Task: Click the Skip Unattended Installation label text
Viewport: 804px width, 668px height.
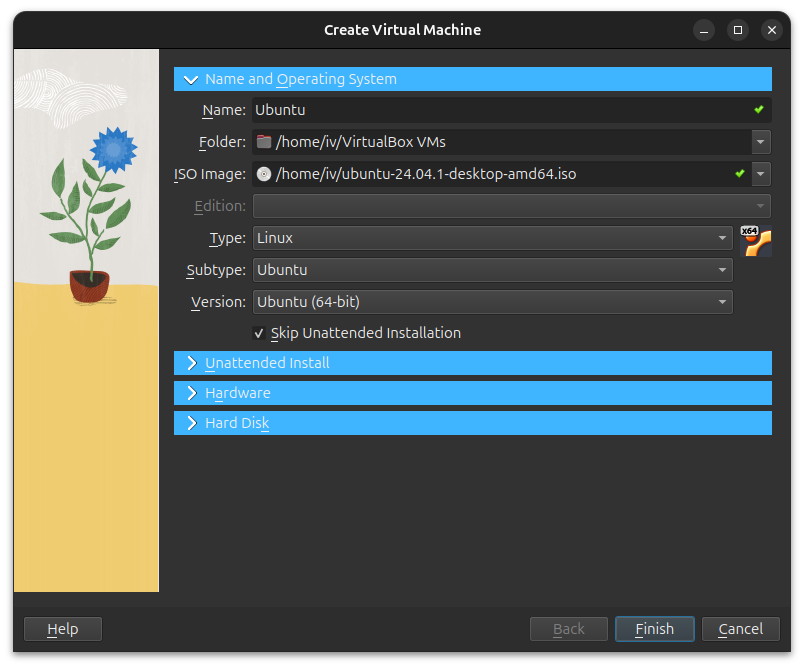Action: (x=366, y=333)
